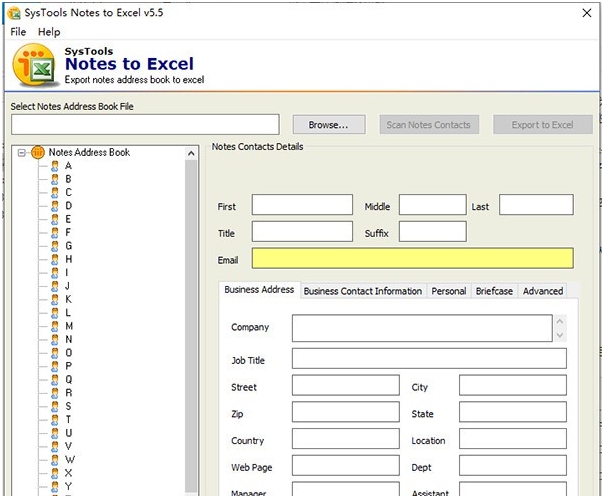This screenshot has height=496, width=604.
Task: Click the contact icon beside letter J
Action: (x=55, y=286)
